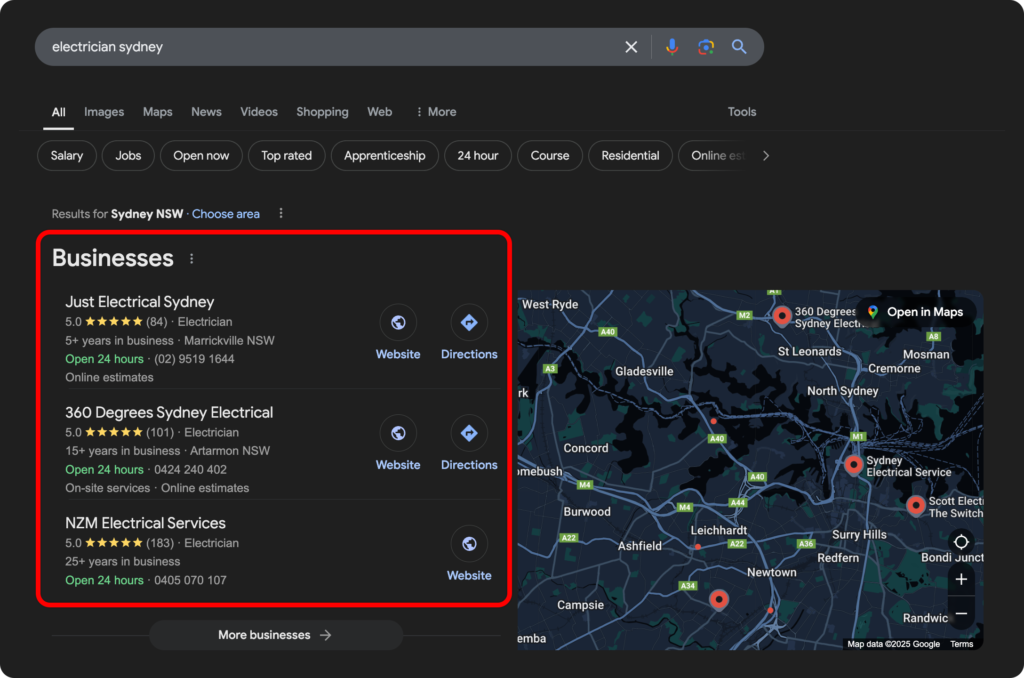Zoom in on the map with plus icon
The width and height of the screenshot is (1024, 678).
tap(961, 579)
